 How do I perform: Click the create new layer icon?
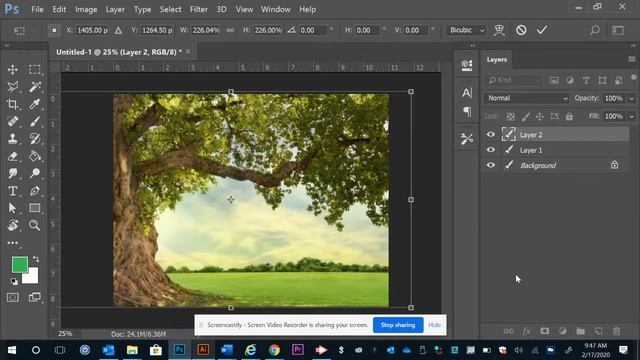(x=598, y=331)
